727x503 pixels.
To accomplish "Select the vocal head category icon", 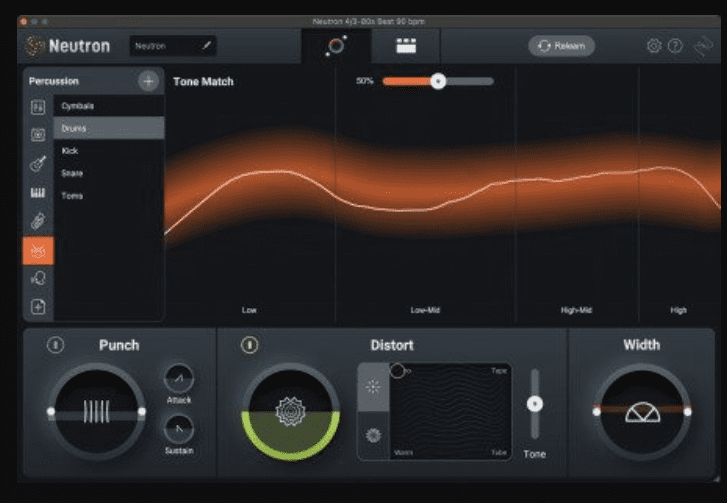I will click(x=38, y=278).
